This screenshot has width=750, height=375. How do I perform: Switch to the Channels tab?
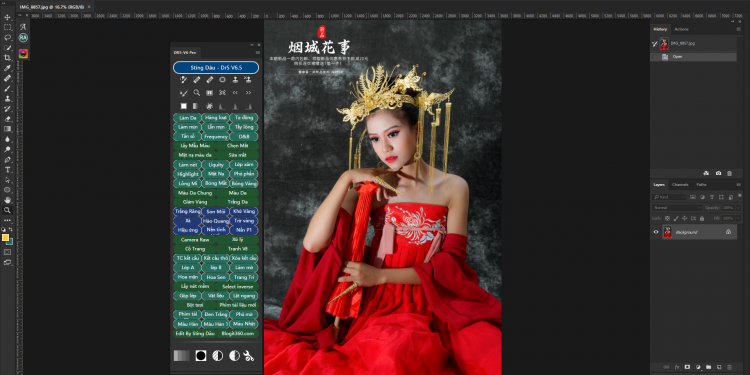tap(680, 185)
